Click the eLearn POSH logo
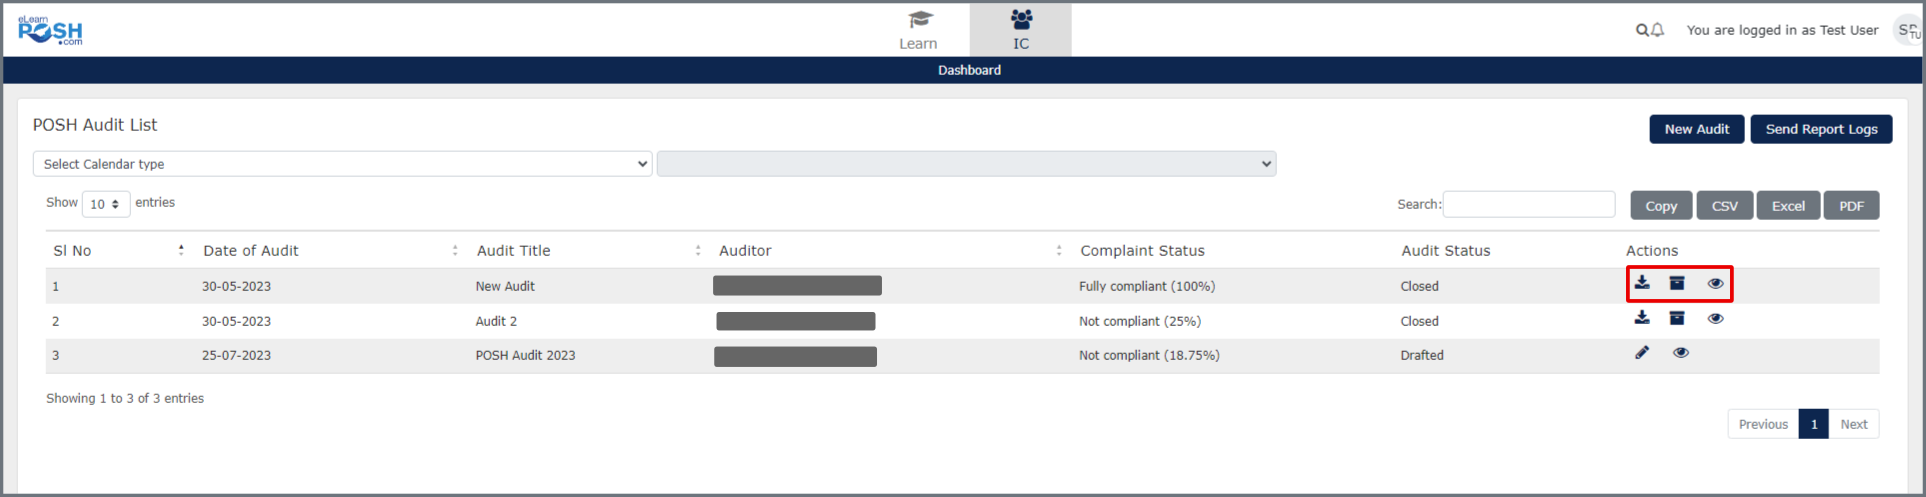The width and height of the screenshot is (1926, 497). [50, 30]
